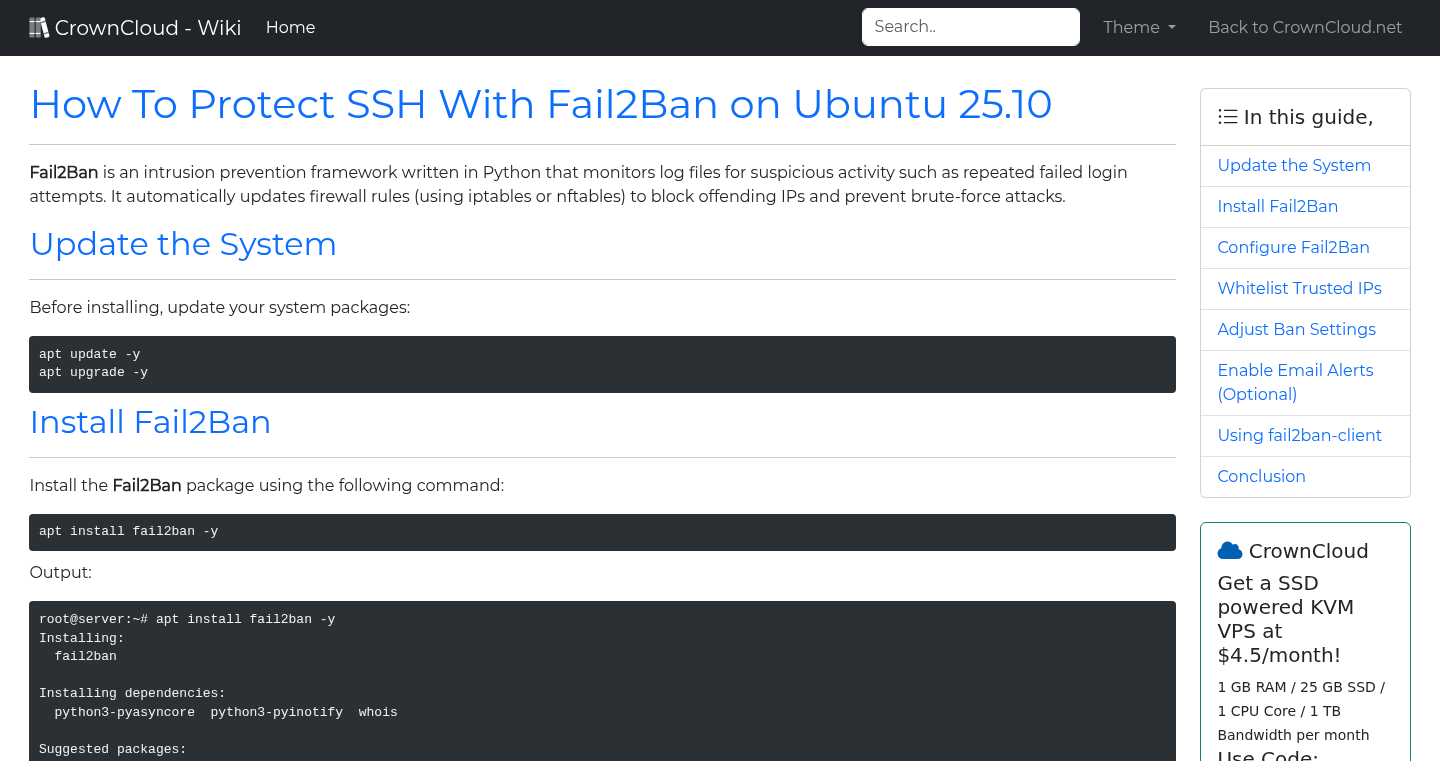Click the 'Update the System' article heading
Screen dimensions: 1440x761
pos(183,244)
